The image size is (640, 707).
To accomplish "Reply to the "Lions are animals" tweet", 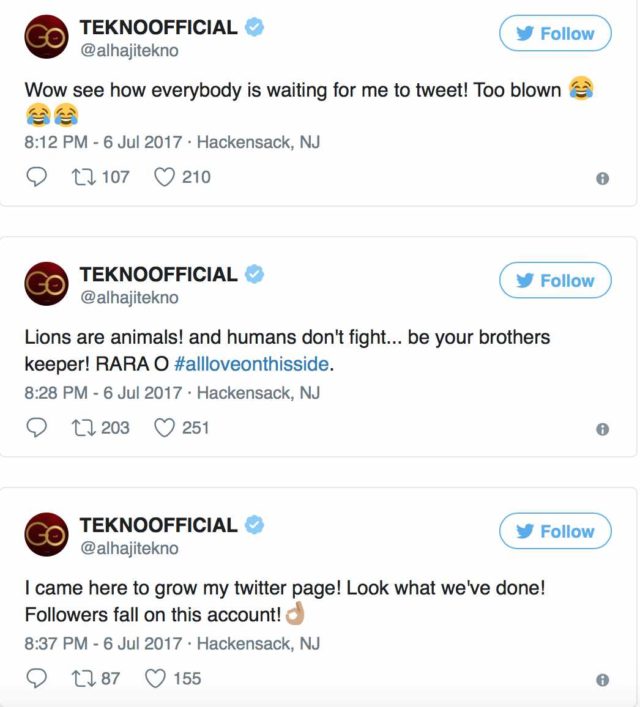I will pos(36,427).
